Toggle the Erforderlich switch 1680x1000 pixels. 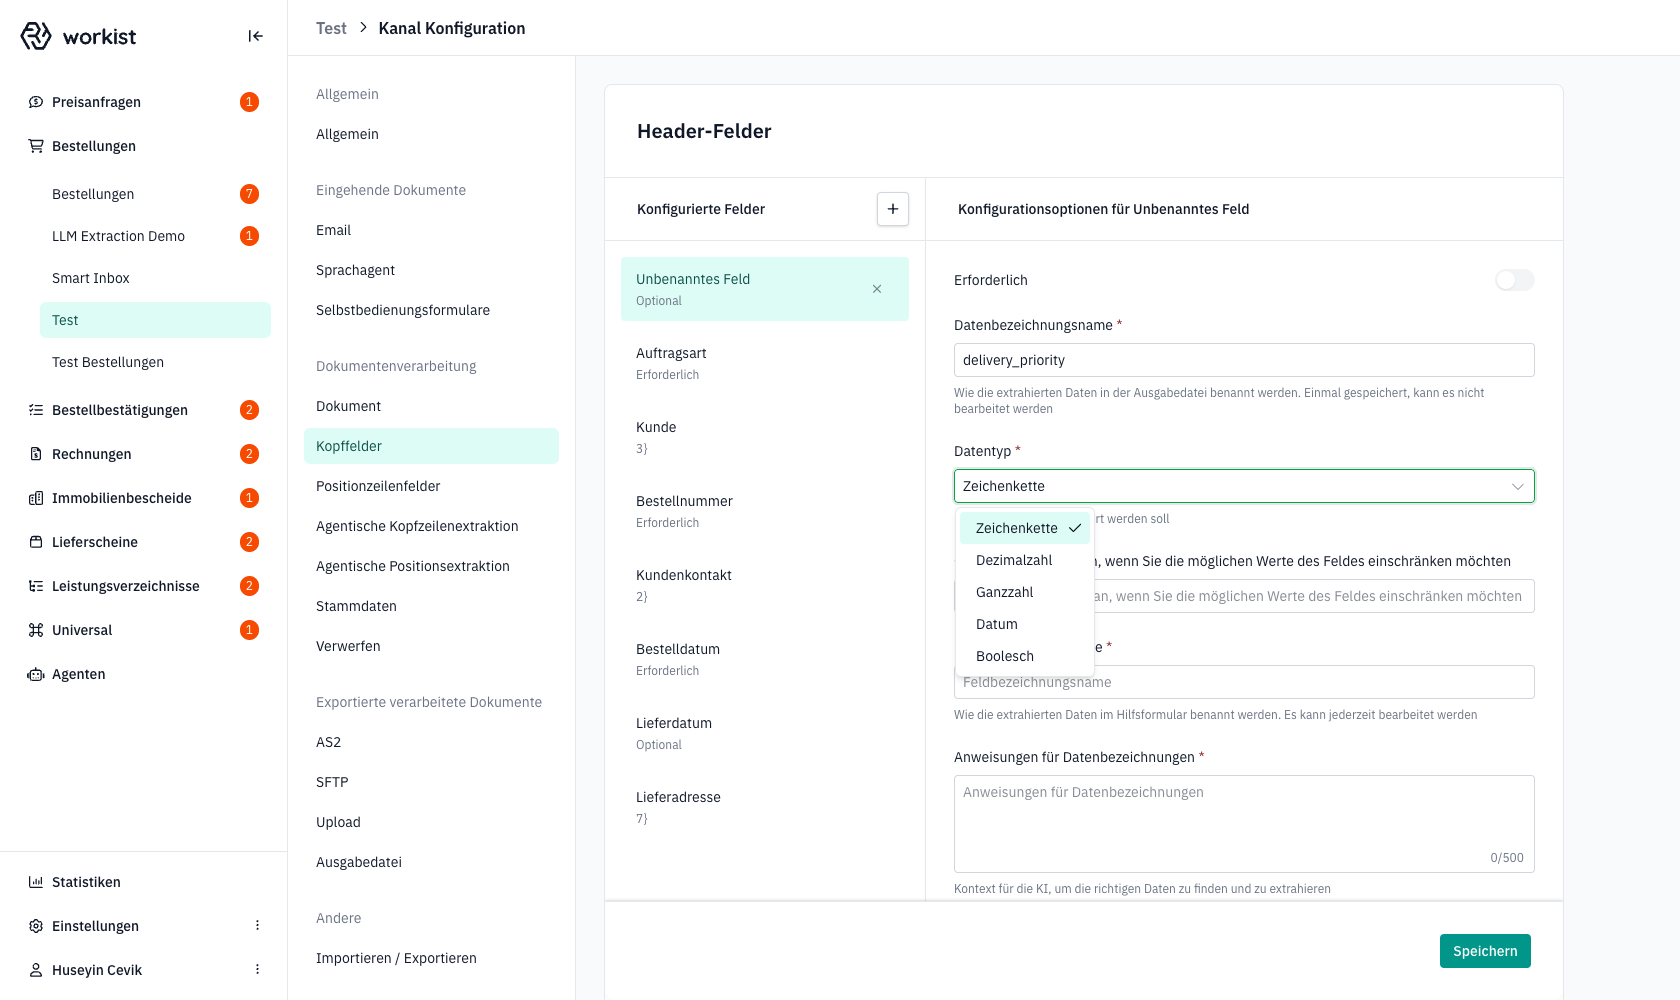click(1514, 280)
